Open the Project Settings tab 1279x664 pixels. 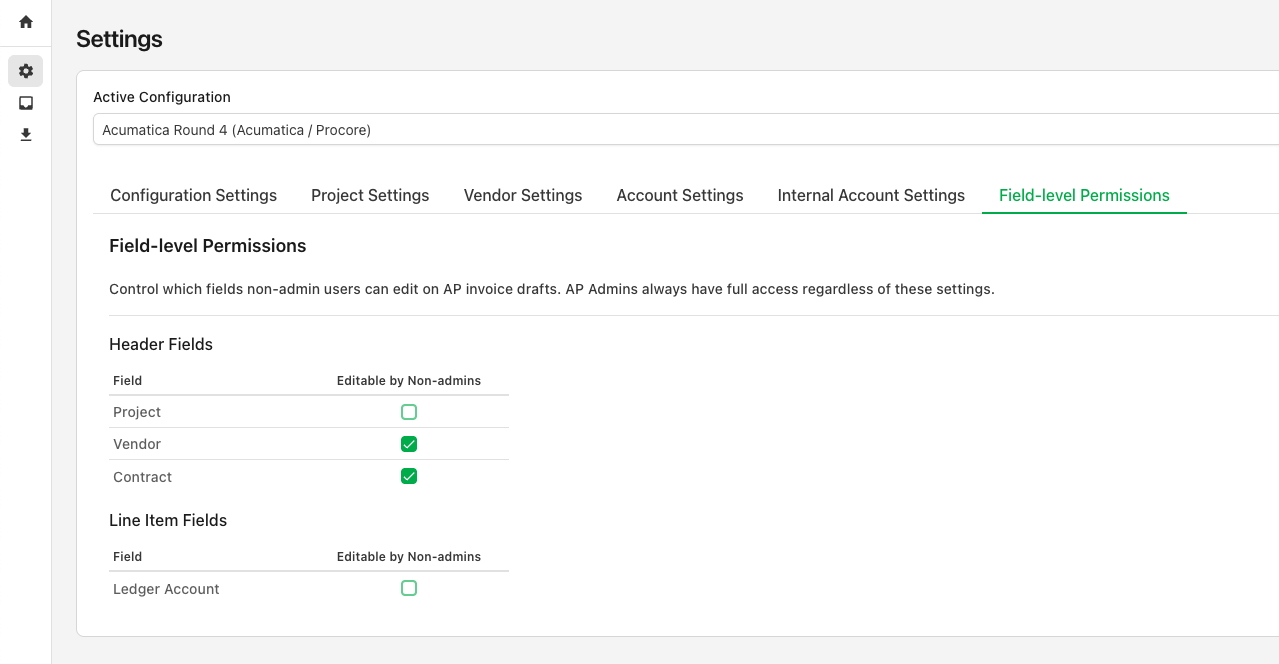(370, 195)
